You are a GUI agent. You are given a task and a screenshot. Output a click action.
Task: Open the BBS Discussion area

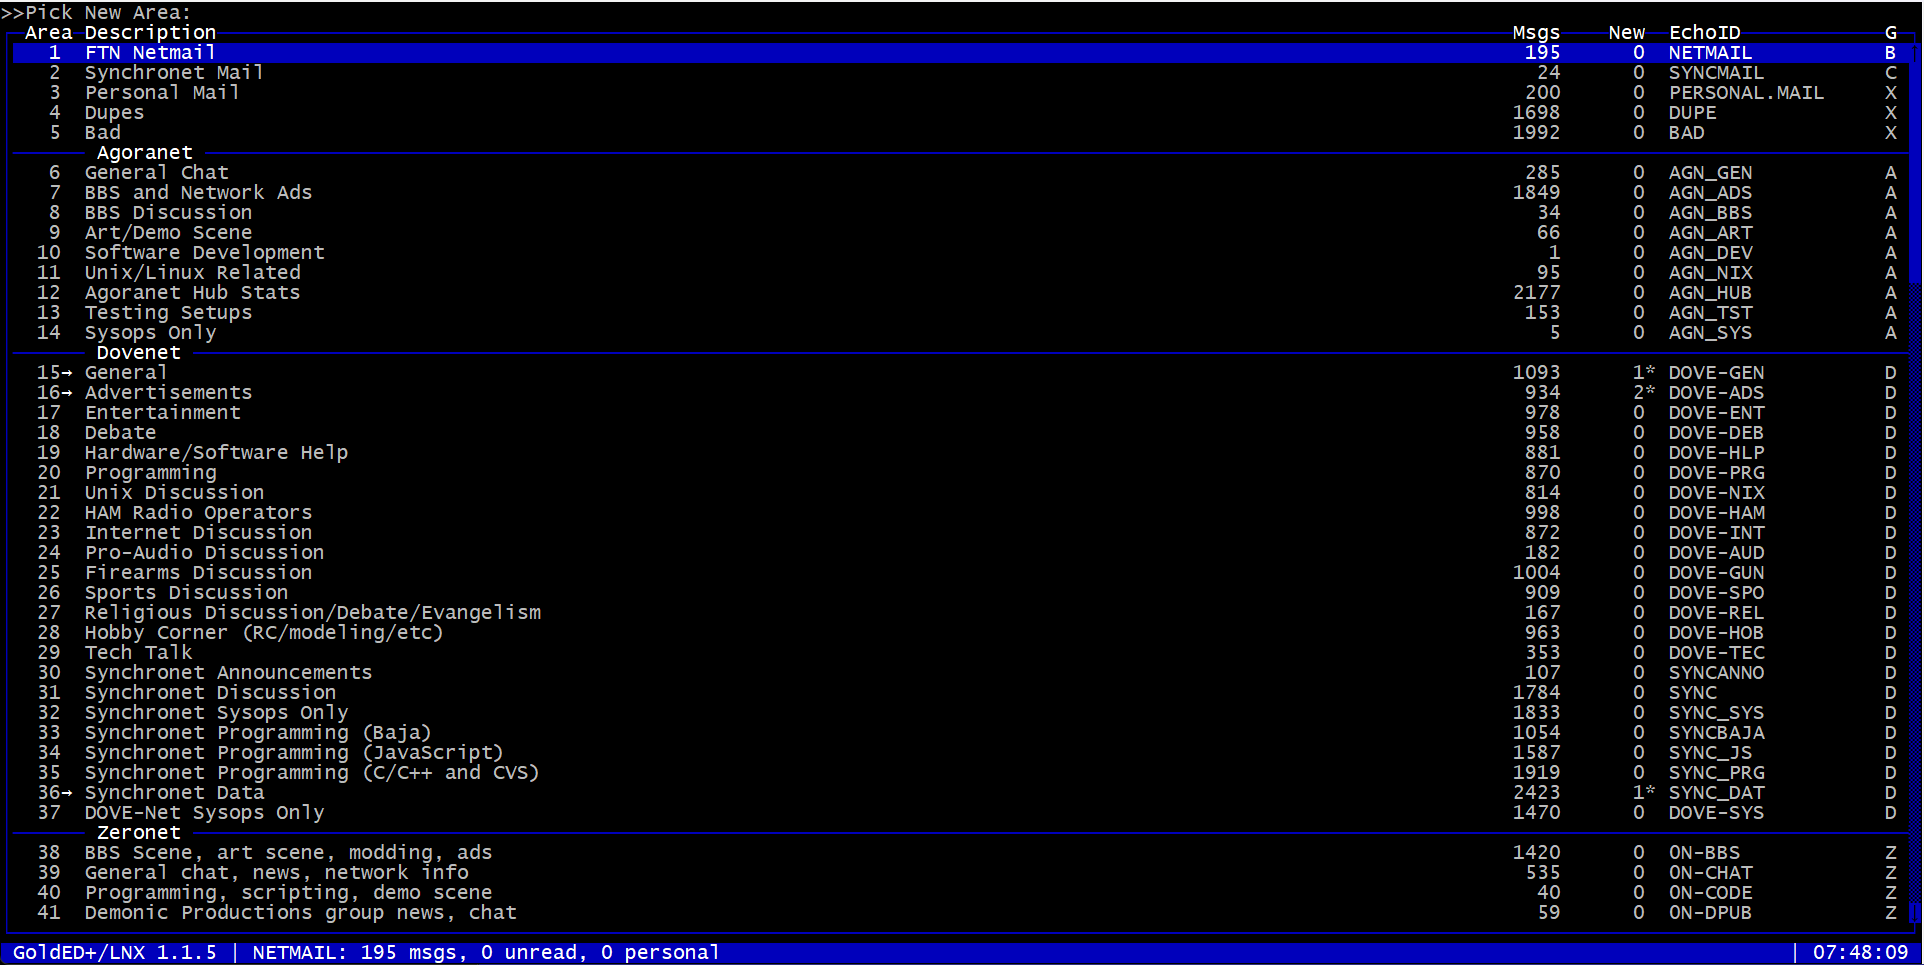coord(961,213)
